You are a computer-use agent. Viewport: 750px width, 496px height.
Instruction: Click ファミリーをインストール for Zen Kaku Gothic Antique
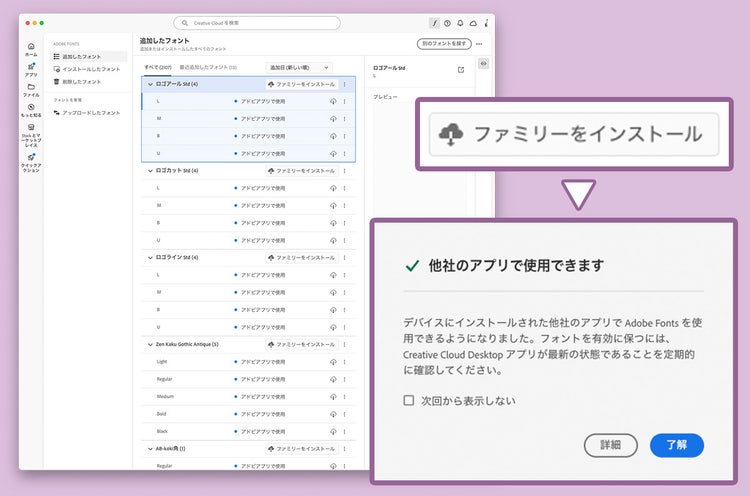point(301,344)
